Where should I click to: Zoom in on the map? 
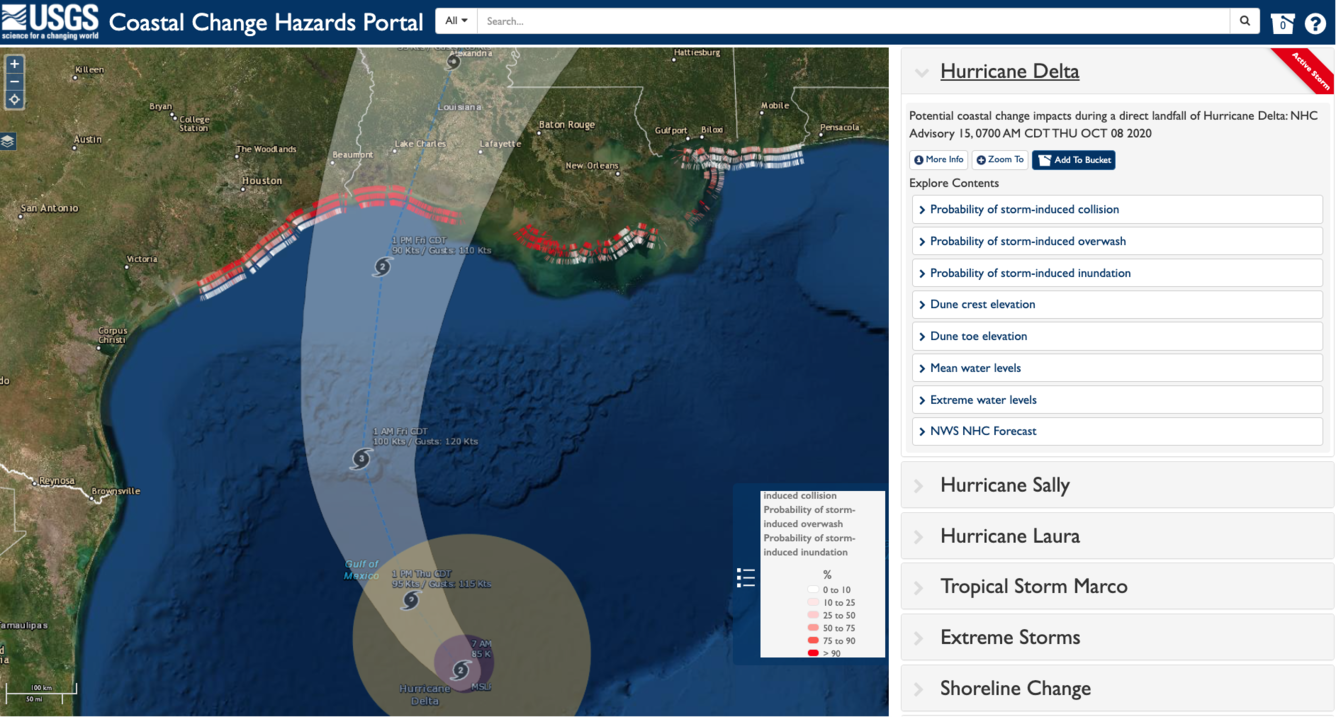point(14,64)
